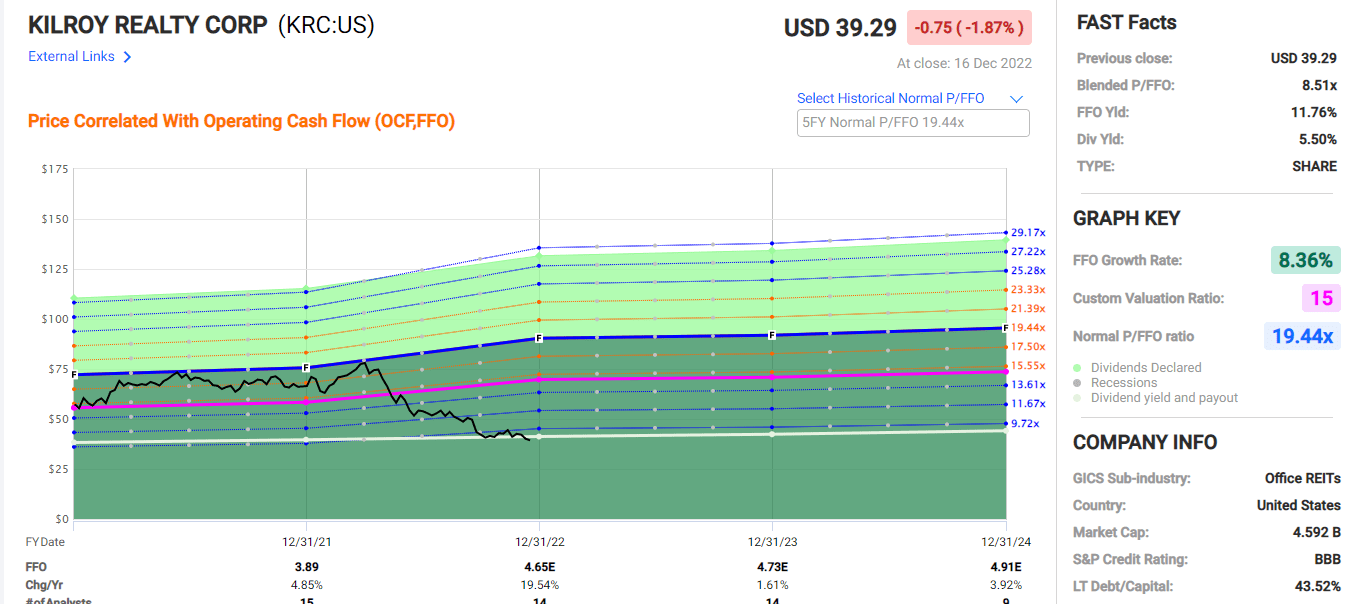Viewport: 1357px width, 604px height.
Task: Click the 12/31/24 date axis label
Action: pyautogui.click(x=1006, y=541)
